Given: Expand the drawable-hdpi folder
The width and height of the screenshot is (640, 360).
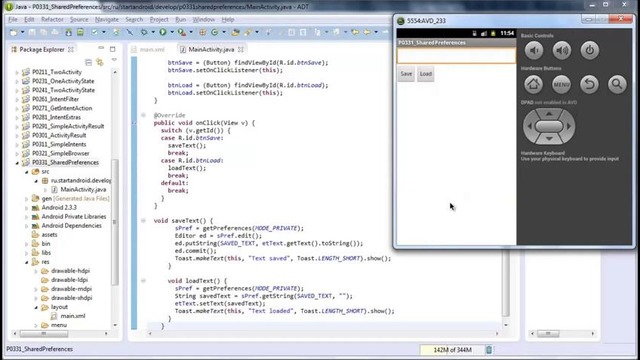Looking at the screenshot, I should pyautogui.click(x=36, y=271).
